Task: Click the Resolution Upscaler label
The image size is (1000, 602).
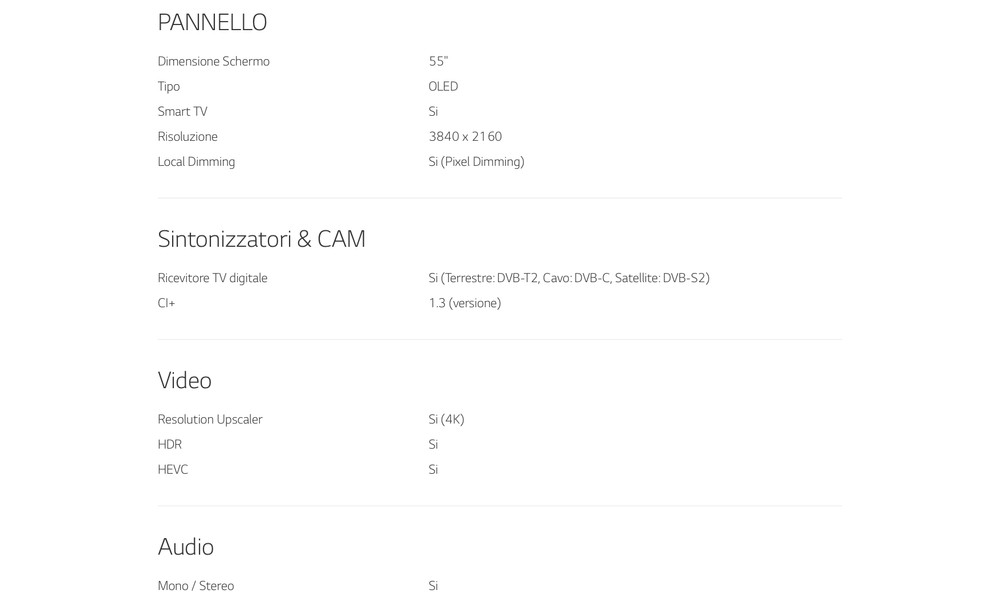Action: pos(210,419)
